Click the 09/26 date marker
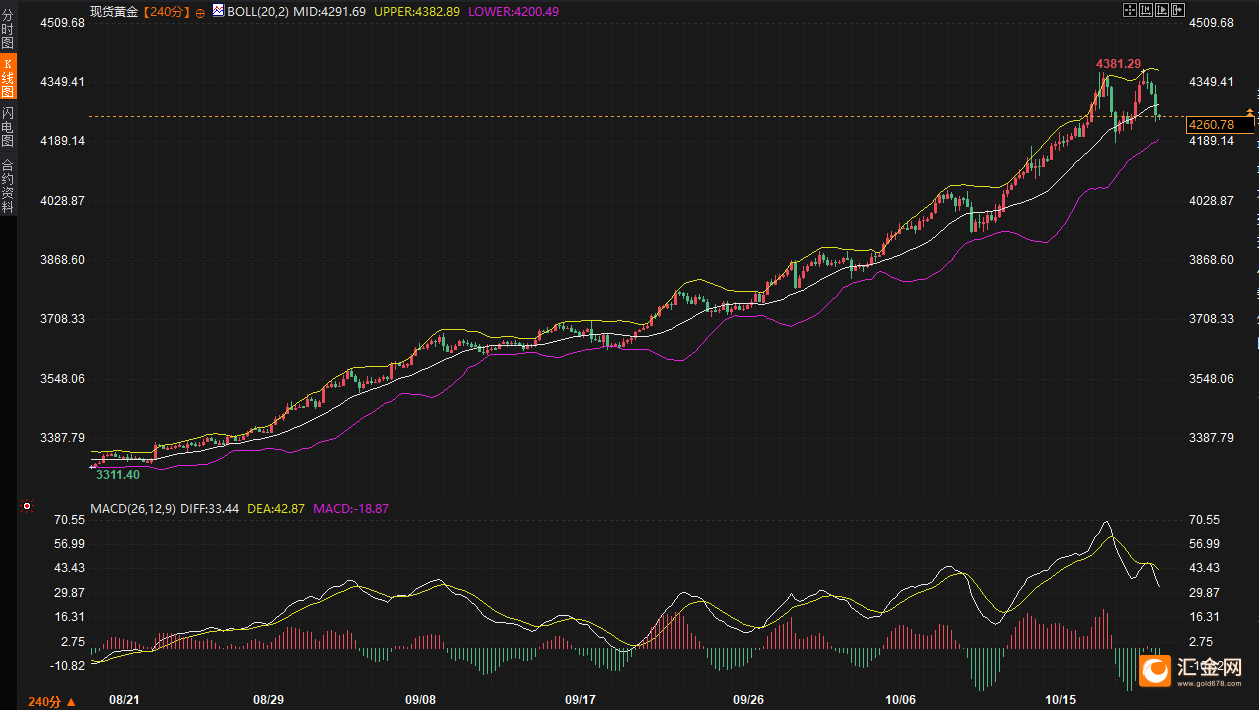Screen dimensions: 1259x710 749,700
